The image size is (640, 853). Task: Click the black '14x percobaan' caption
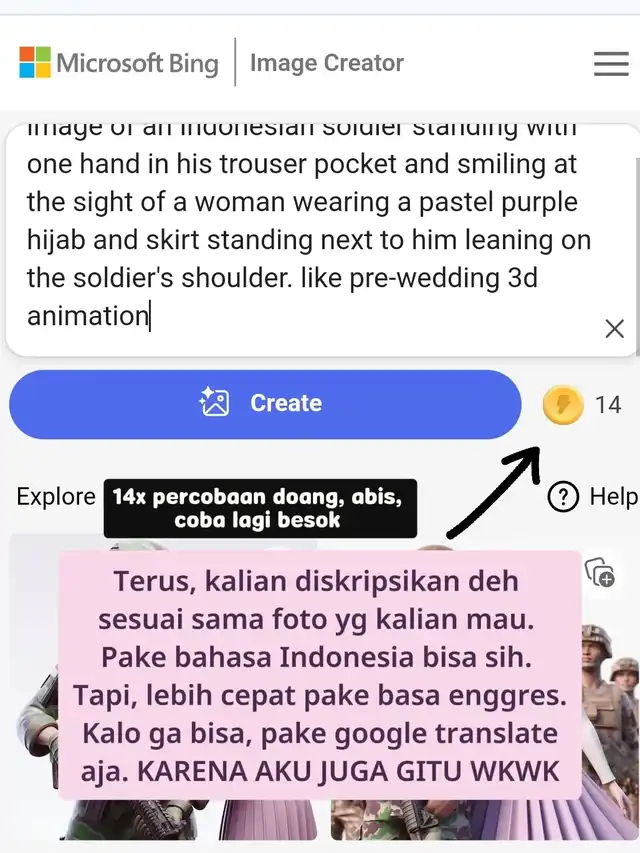tap(260, 508)
